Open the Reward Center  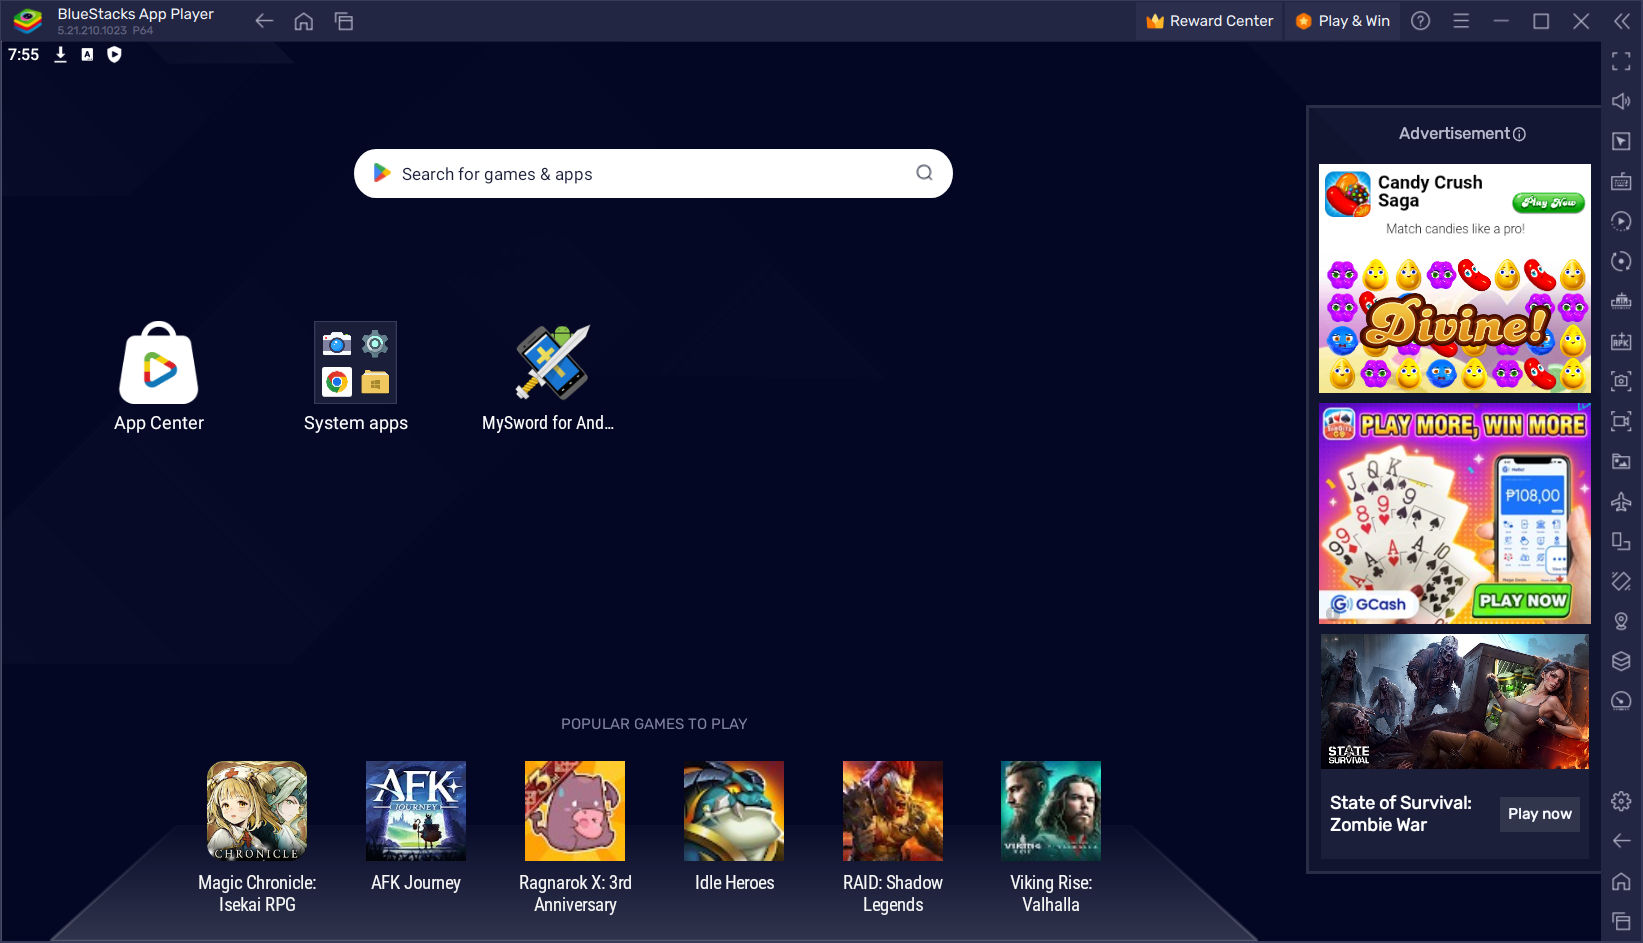pyautogui.click(x=1210, y=21)
